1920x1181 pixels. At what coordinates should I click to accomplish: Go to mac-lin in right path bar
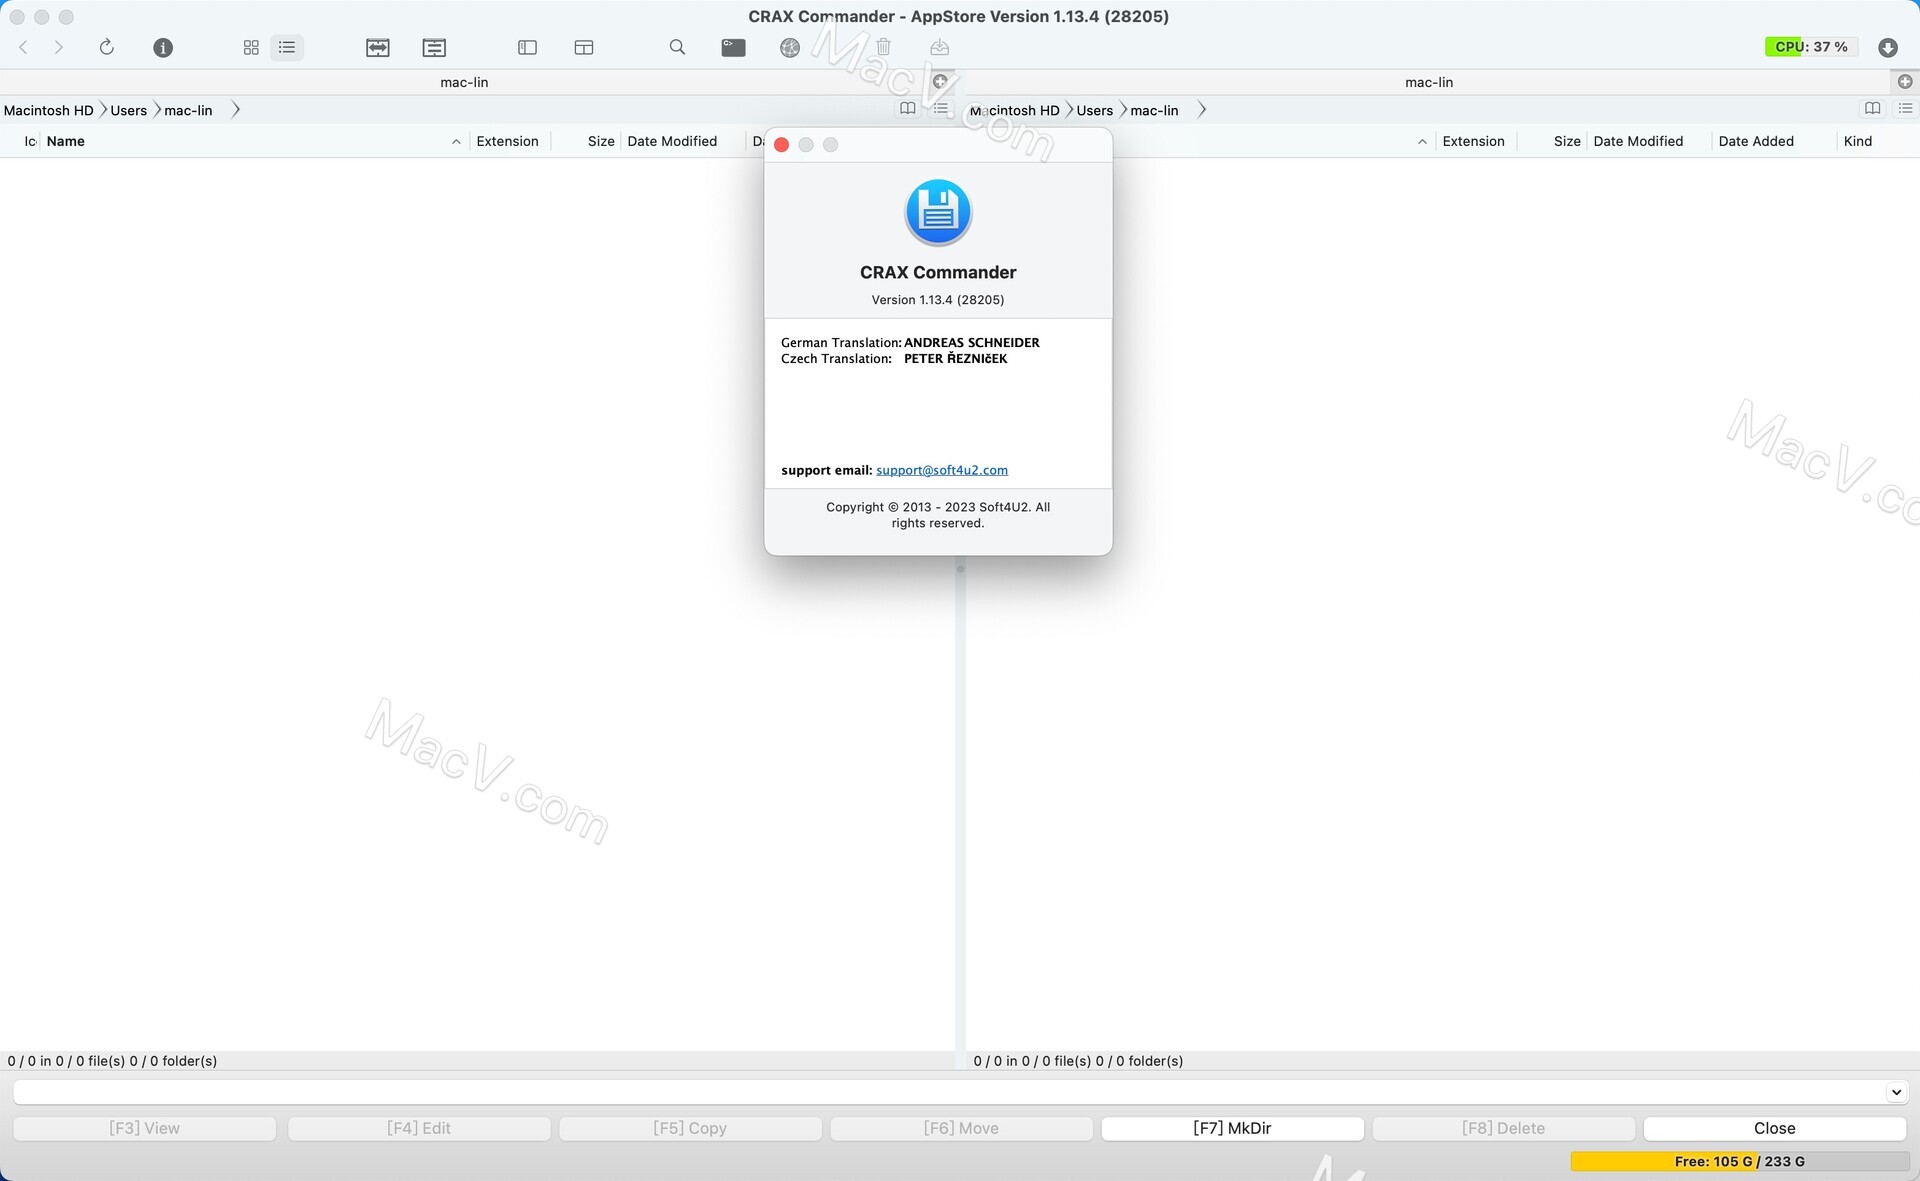[x=1154, y=110]
